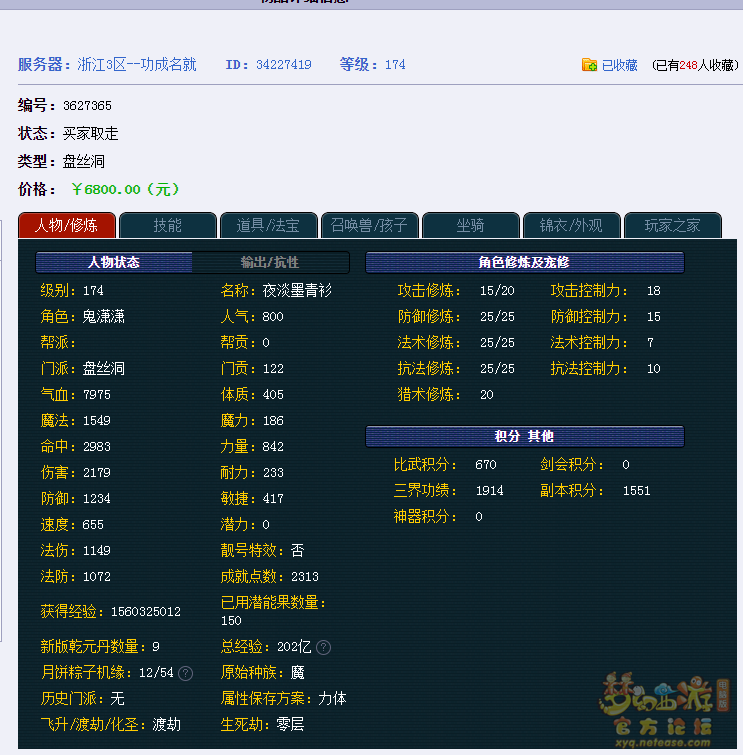The width and height of the screenshot is (743, 755).
Task: Click the price ￥6800.00 text
Action: (125, 189)
